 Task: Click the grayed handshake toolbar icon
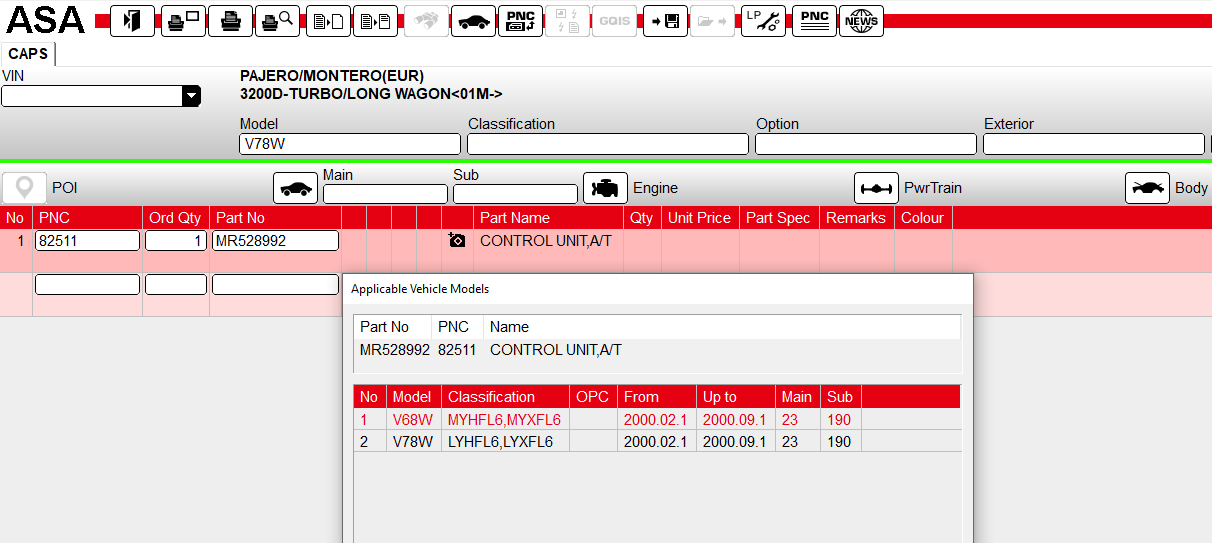coord(426,21)
